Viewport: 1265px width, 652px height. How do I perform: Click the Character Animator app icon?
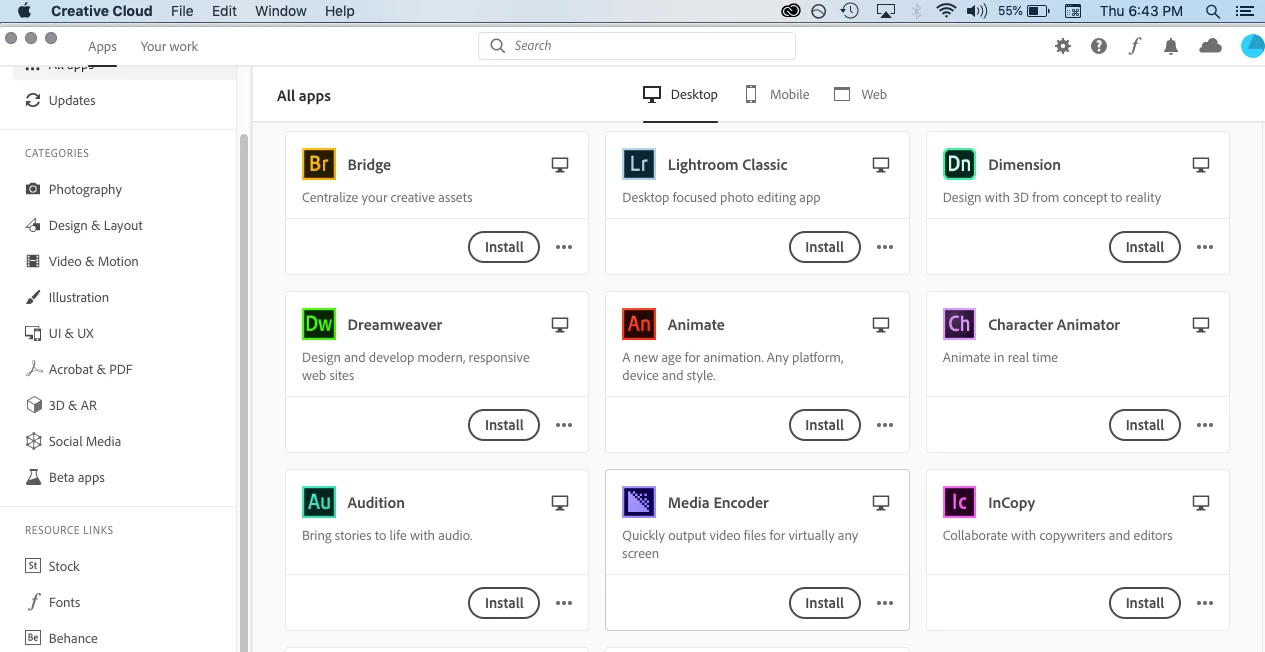coord(959,324)
